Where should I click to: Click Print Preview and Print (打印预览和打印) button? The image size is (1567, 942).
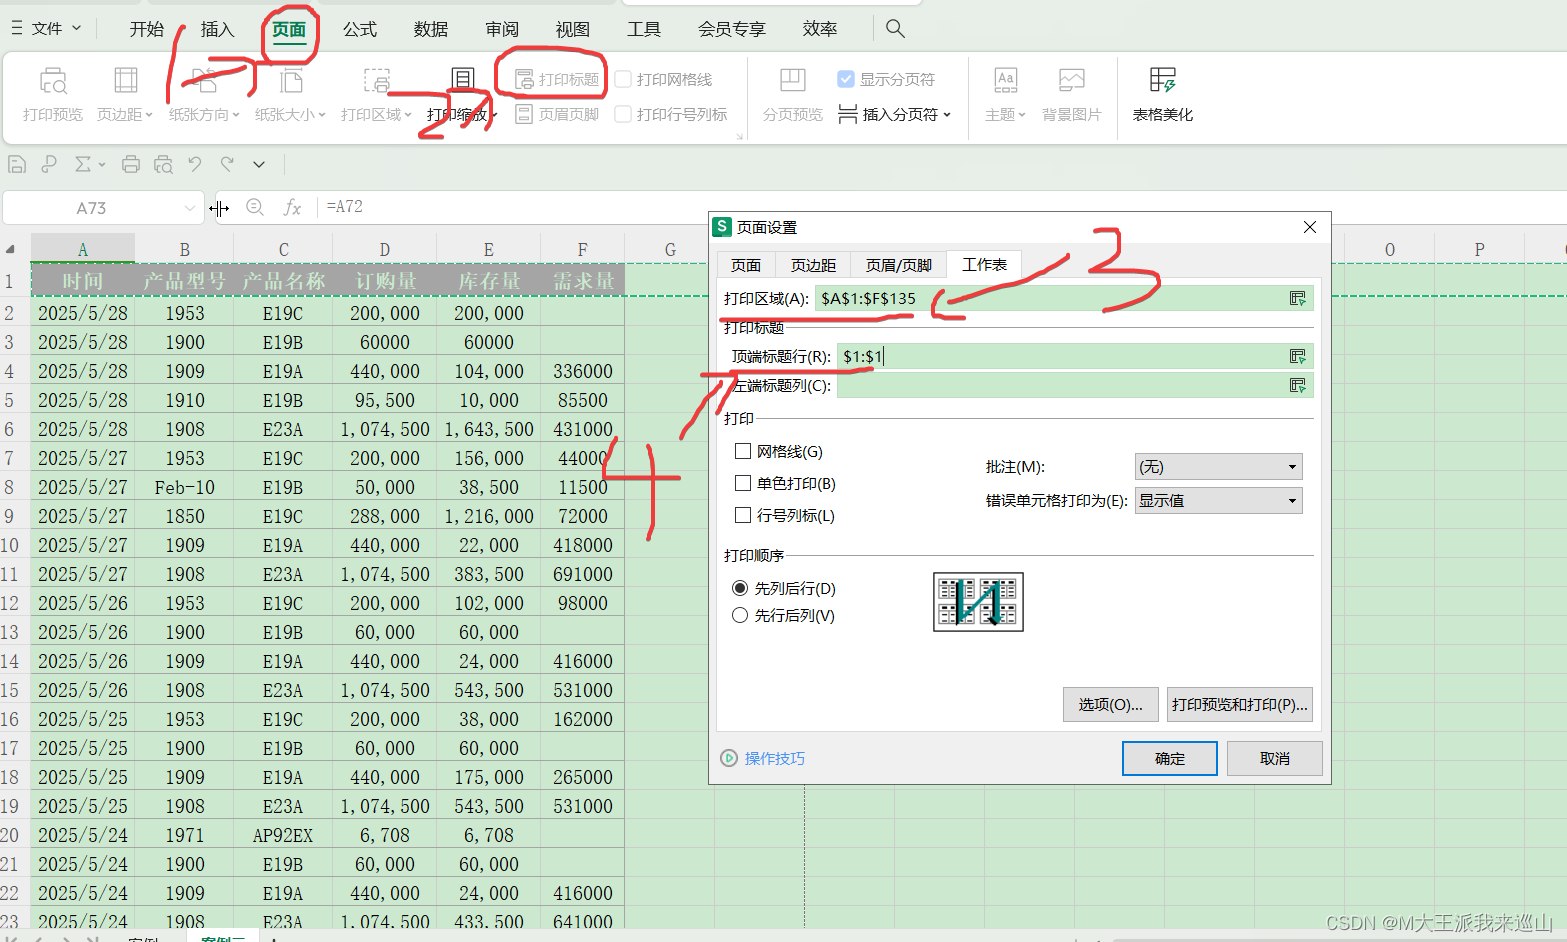point(1240,704)
